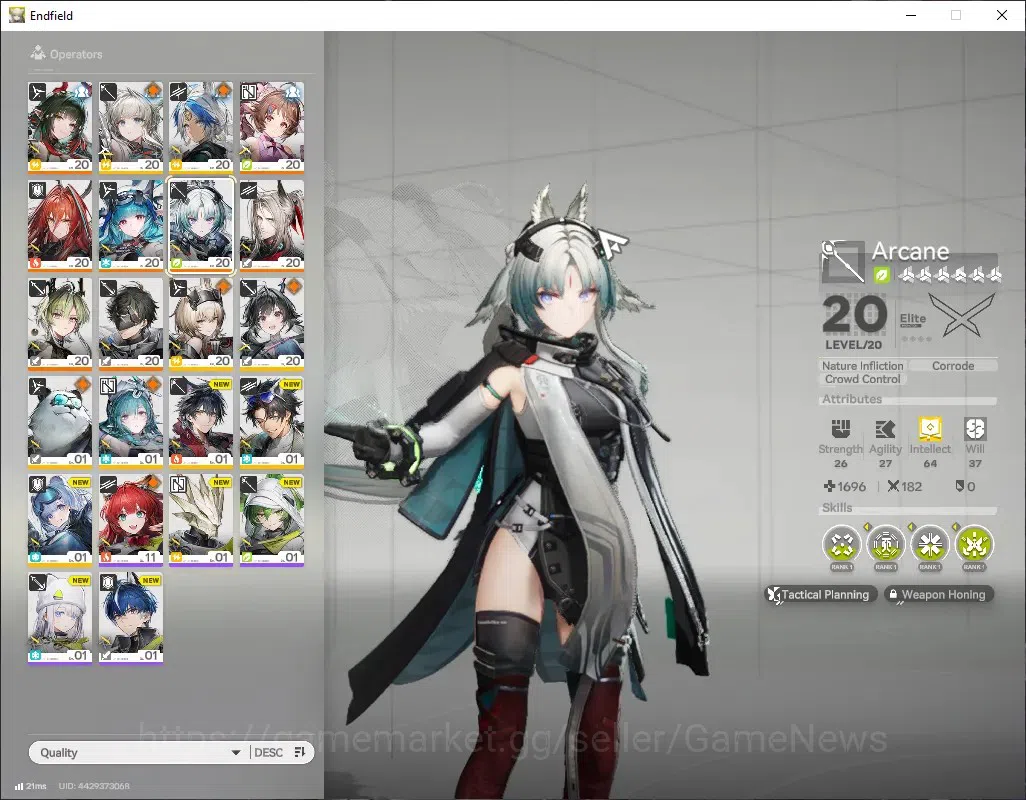Select the highlighted silver-haired Arcane operator card

pyautogui.click(x=201, y=225)
